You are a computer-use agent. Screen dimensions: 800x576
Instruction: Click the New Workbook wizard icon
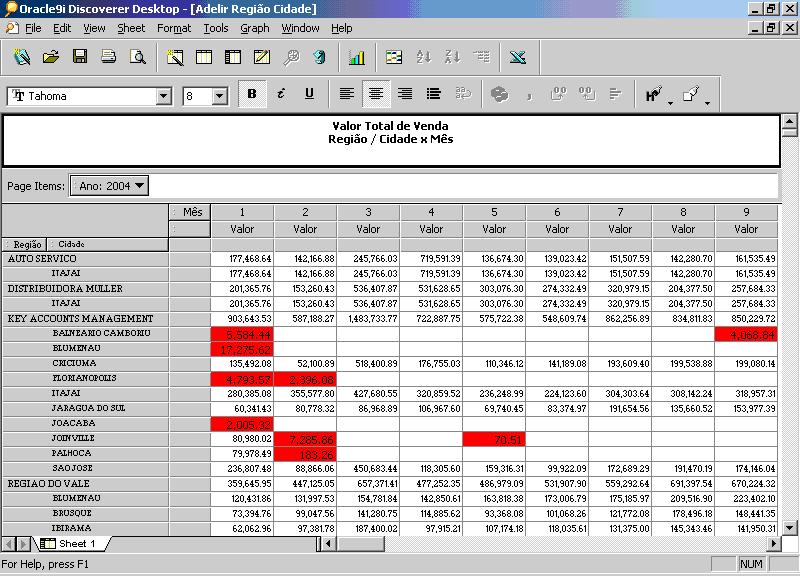point(22,58)
